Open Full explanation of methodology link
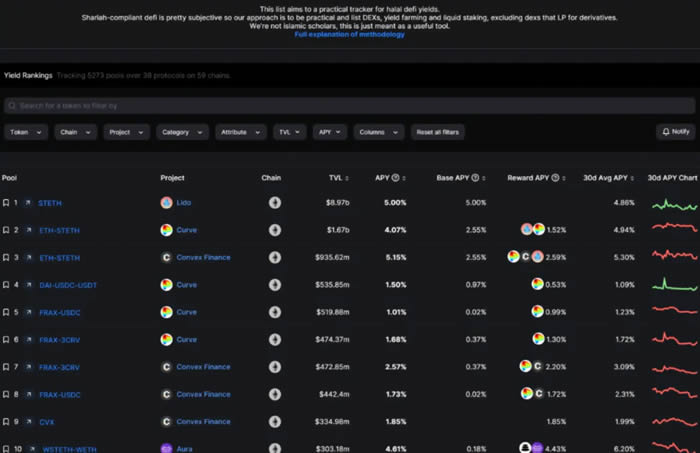 click(349, 34)
